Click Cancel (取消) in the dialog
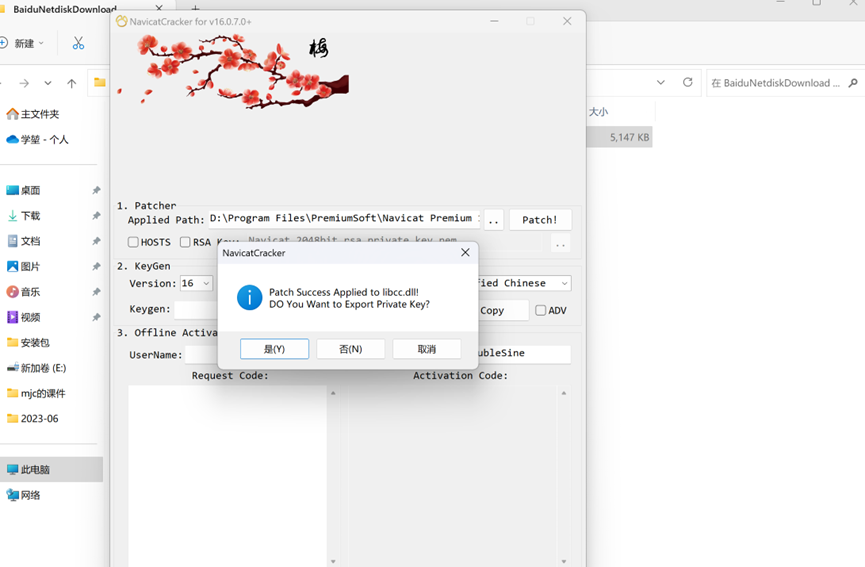The height and width of the screenshot is (567, 865). [426, 349]
